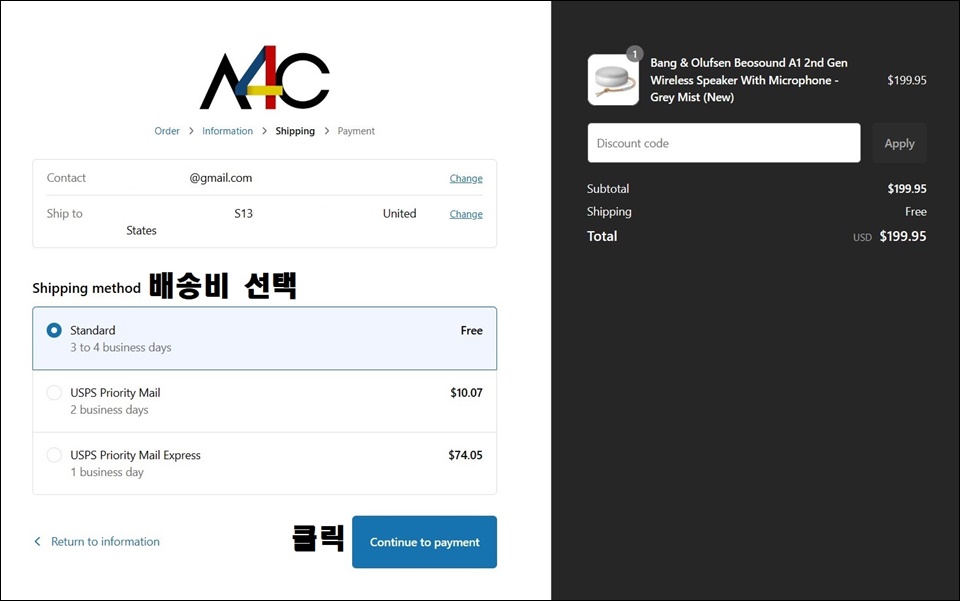Click the '3 to 4 business days' text
The height and width of the screenshot is (601, 960).
121,348
